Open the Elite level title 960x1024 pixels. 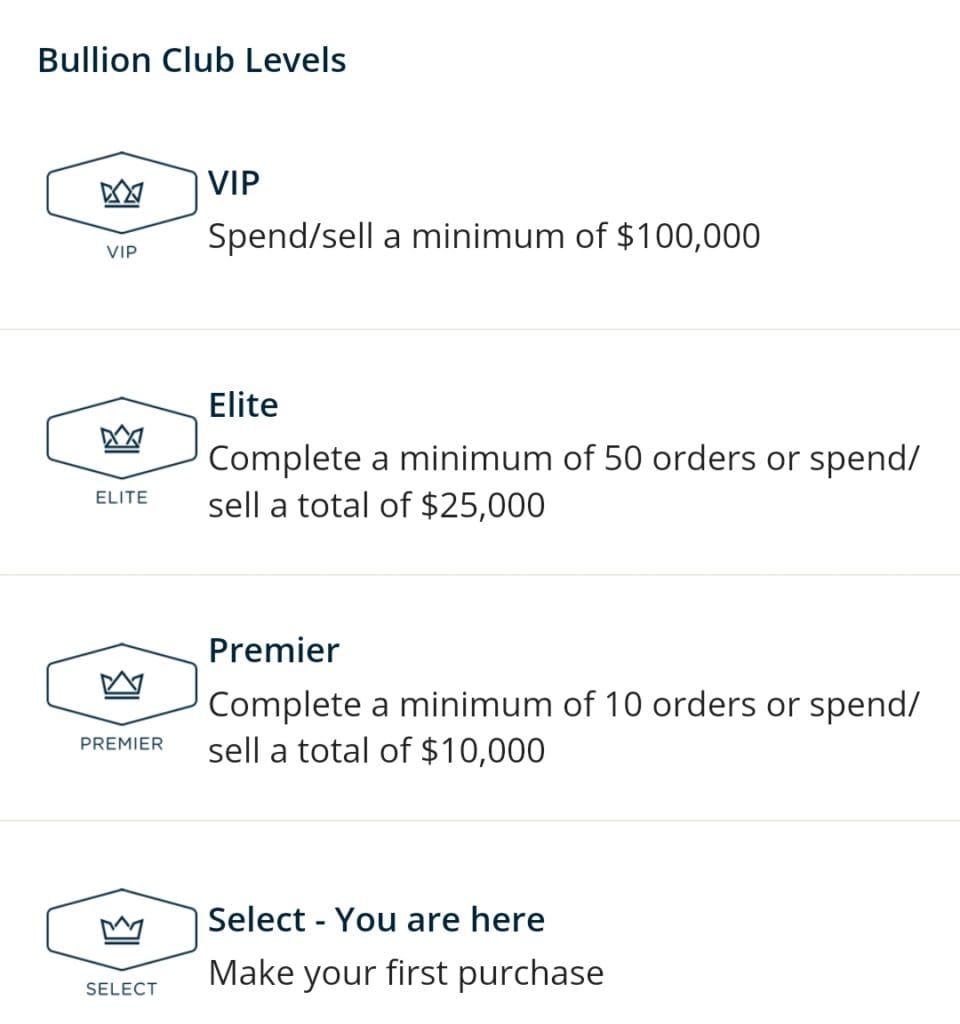point(243,405)
